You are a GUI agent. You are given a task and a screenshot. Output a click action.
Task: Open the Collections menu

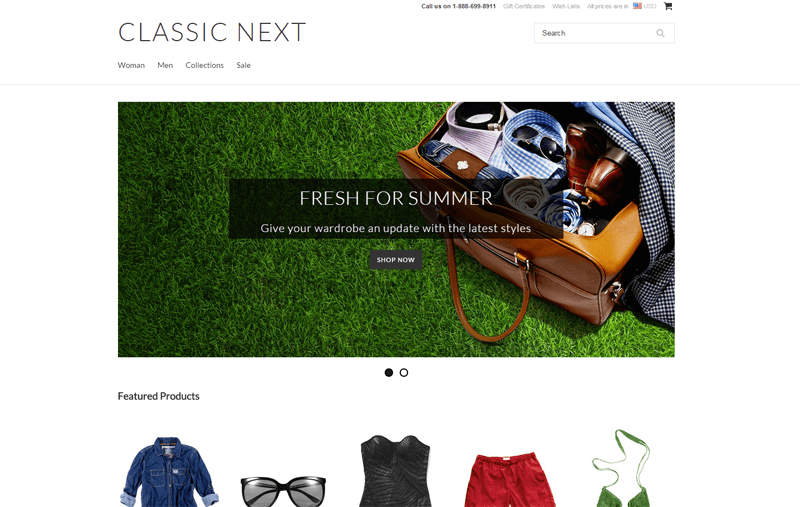coord(205,65)
